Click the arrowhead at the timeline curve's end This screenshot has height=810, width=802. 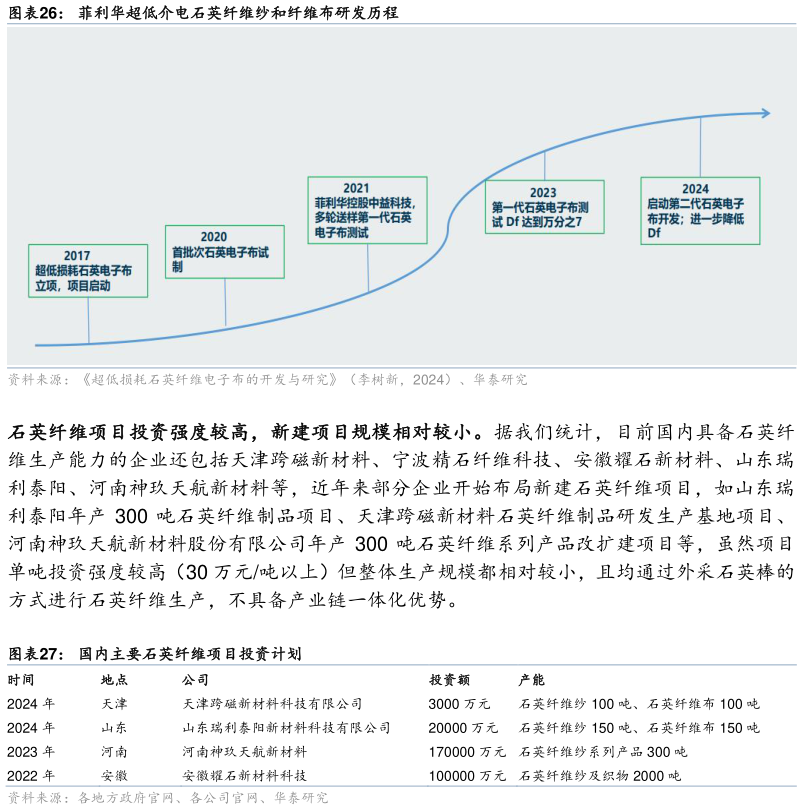(765, 113)
